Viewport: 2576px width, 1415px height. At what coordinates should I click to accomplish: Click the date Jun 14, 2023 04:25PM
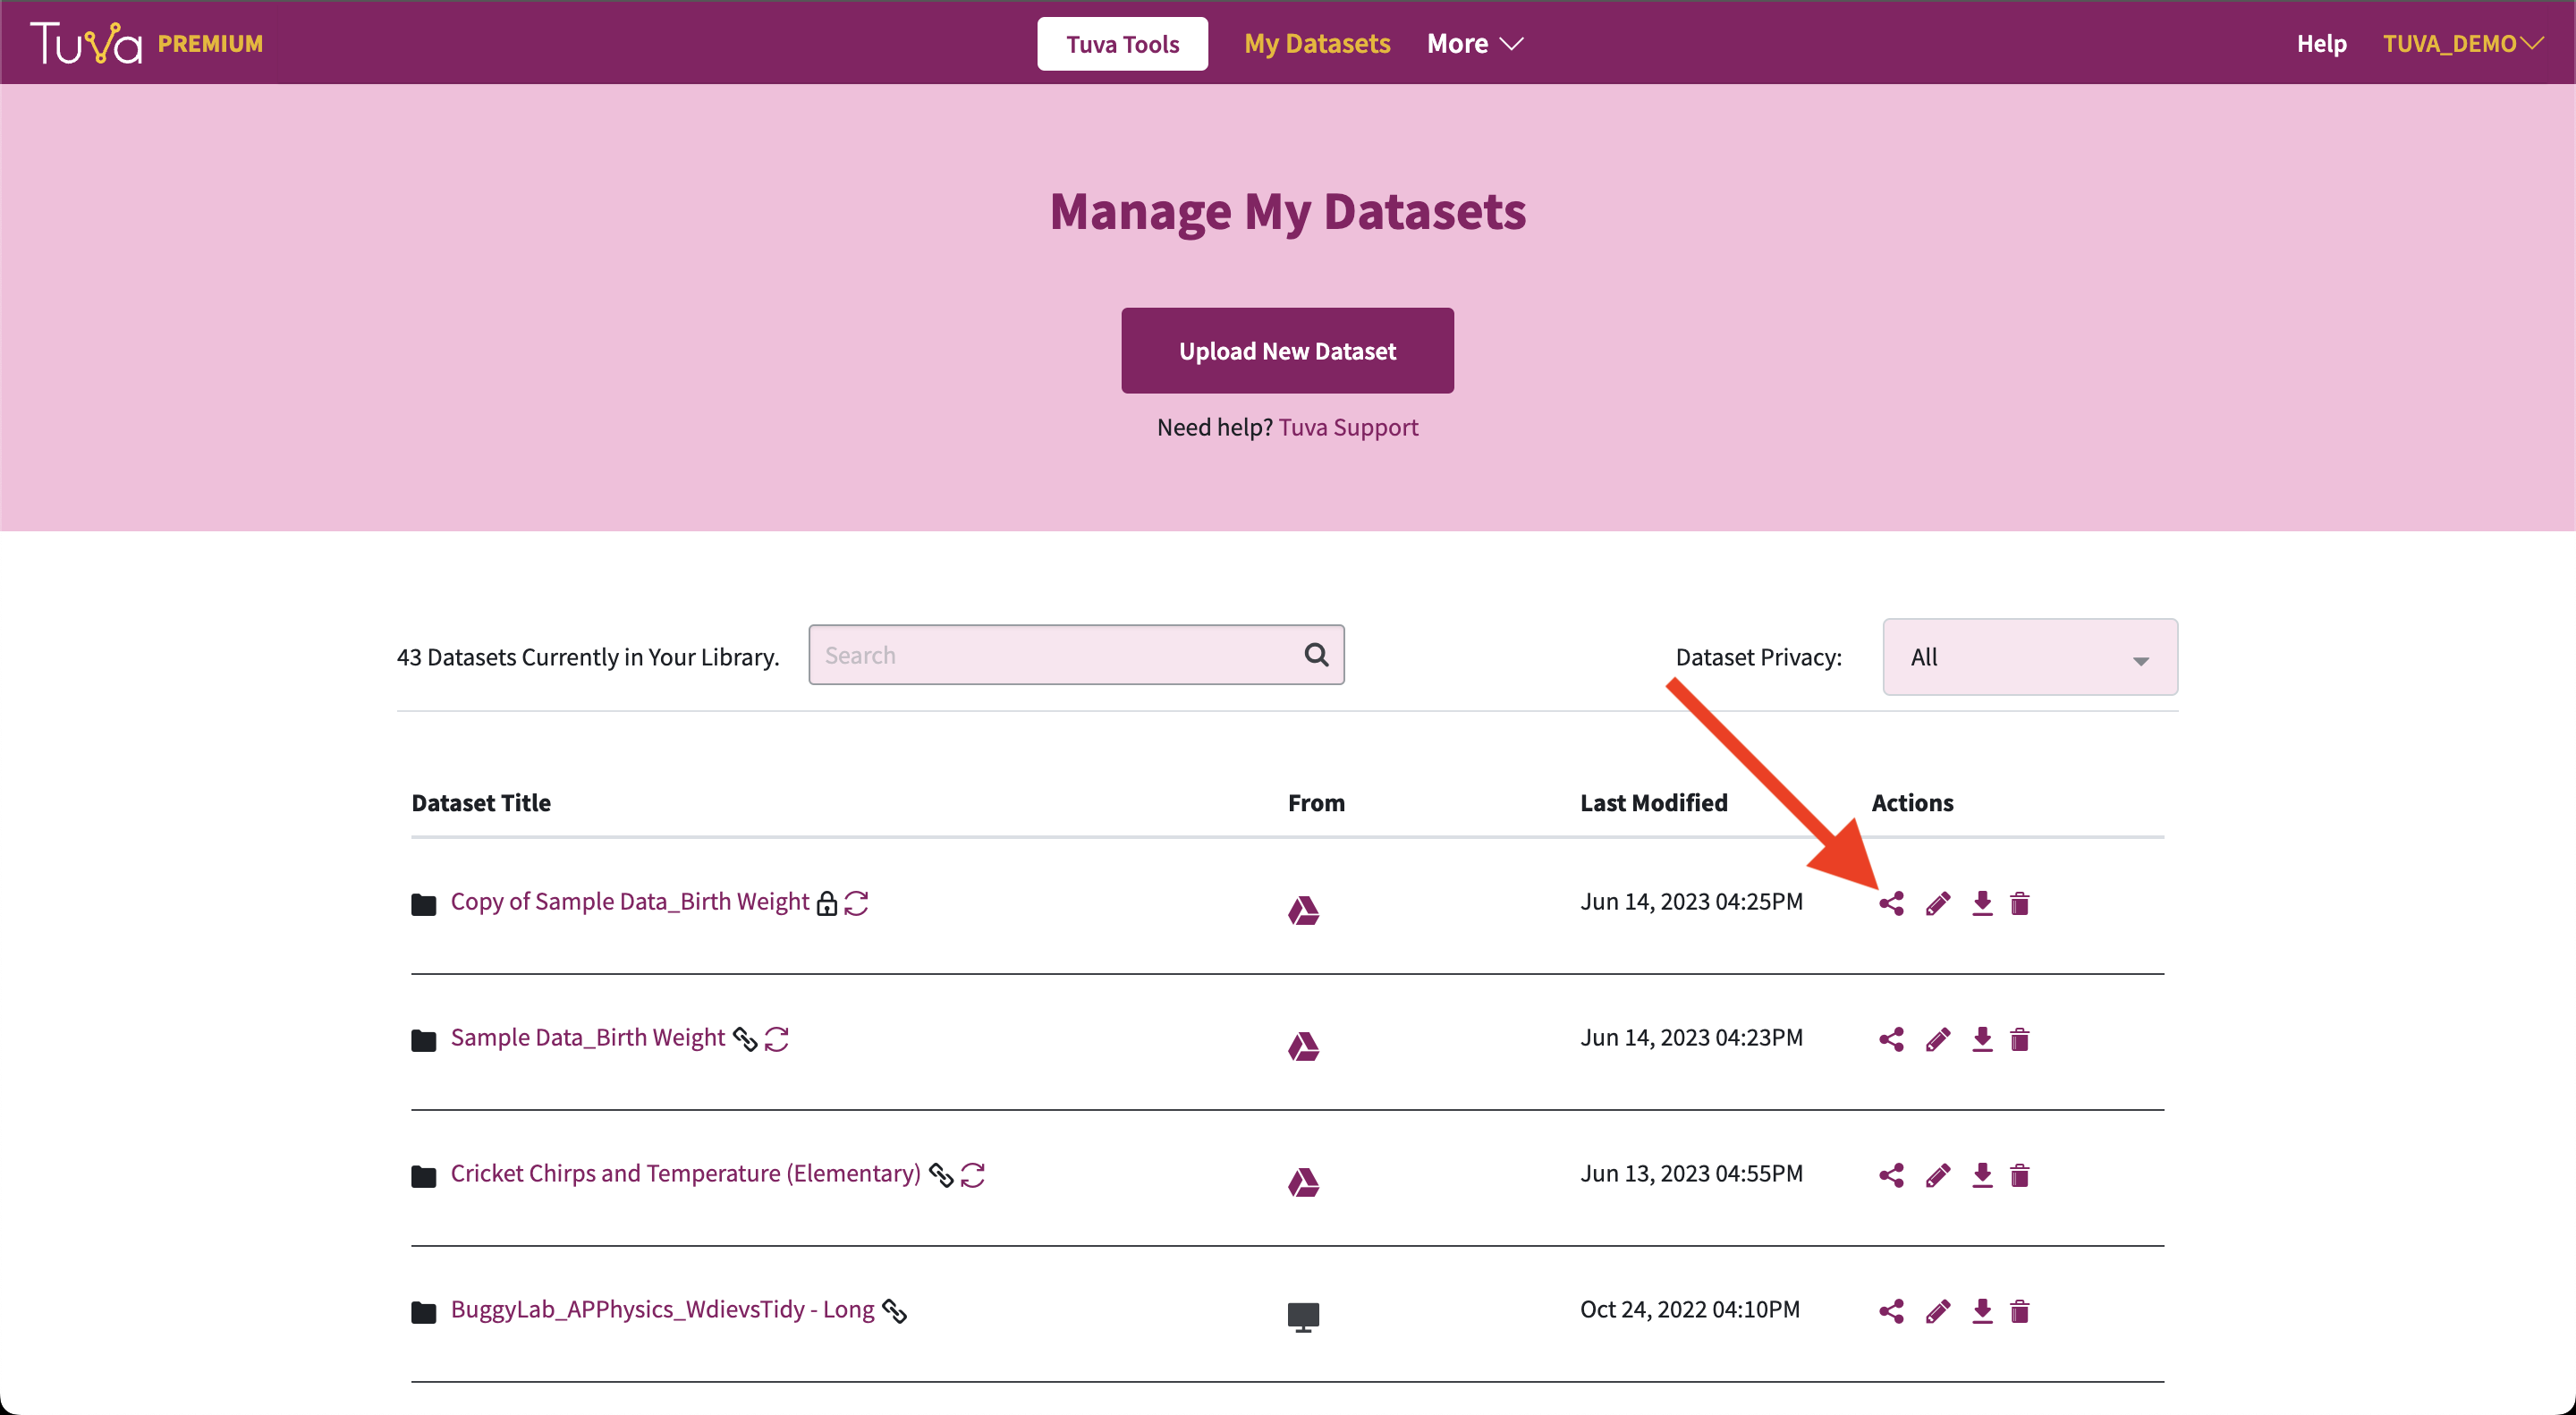click(1691, 901)
